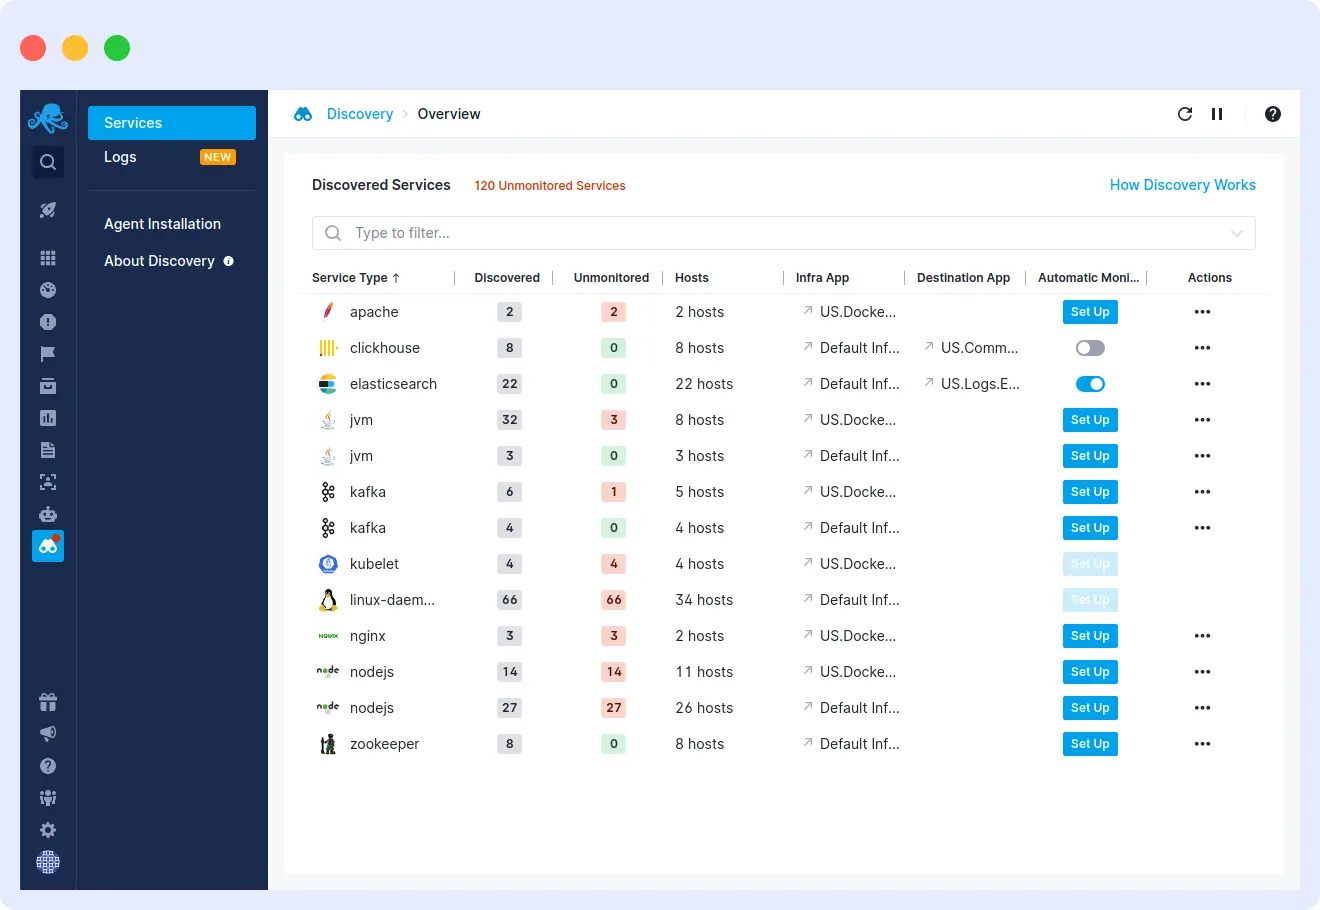Enable automatic monitoring for clickhouse
1320x910 pixels.
coord(1090,347)
